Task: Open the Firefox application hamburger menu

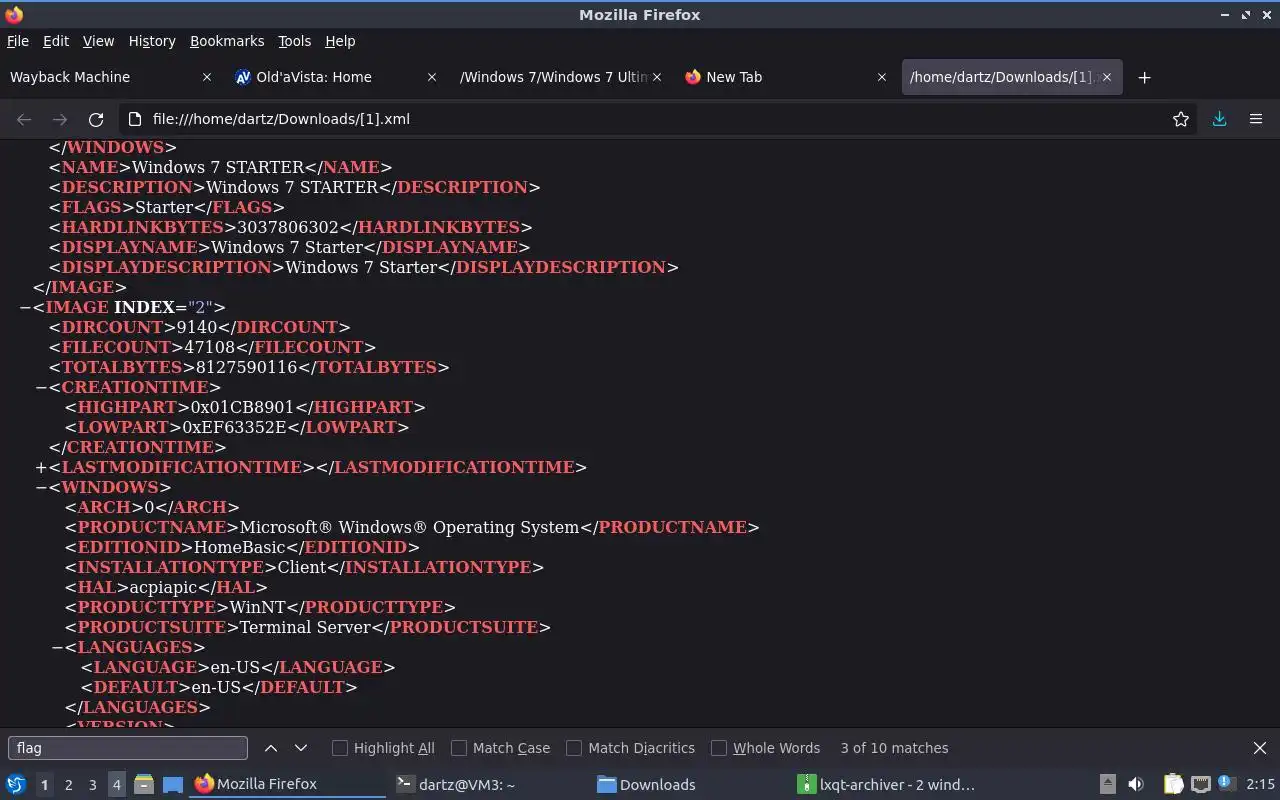Action: [1256, 119]
